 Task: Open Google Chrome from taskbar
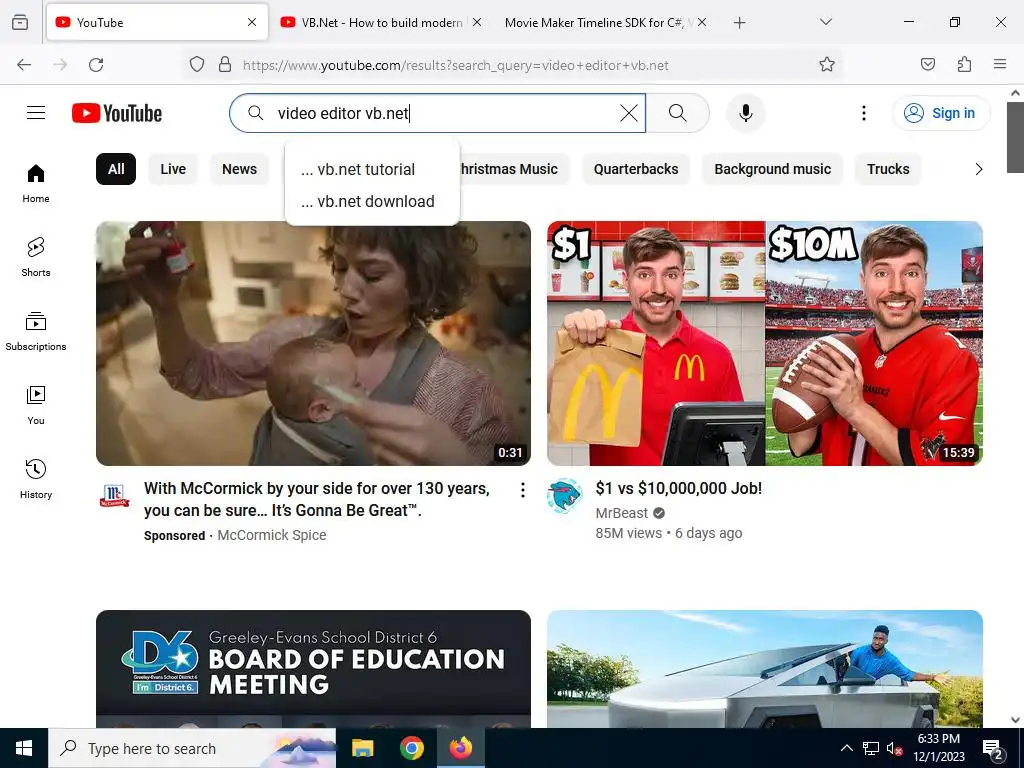click(411, 748)
